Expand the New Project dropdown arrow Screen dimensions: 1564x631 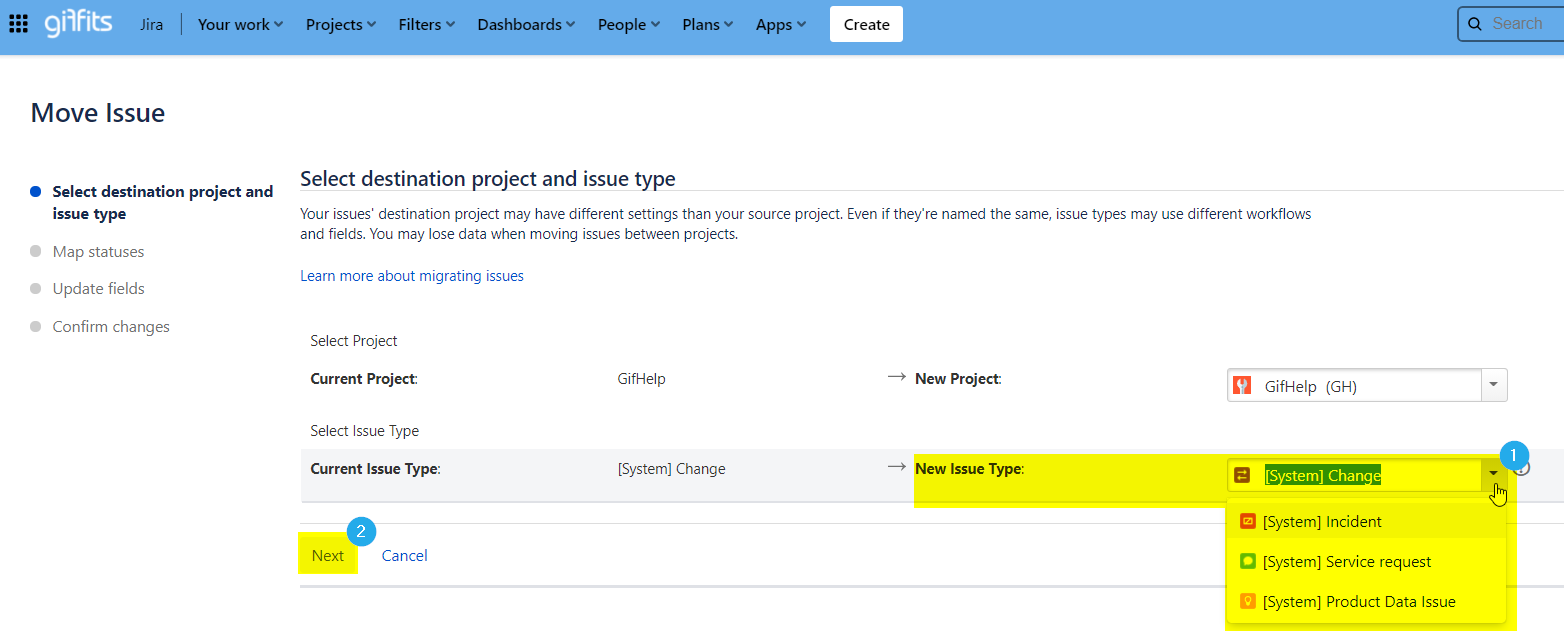click(1494, 386)
